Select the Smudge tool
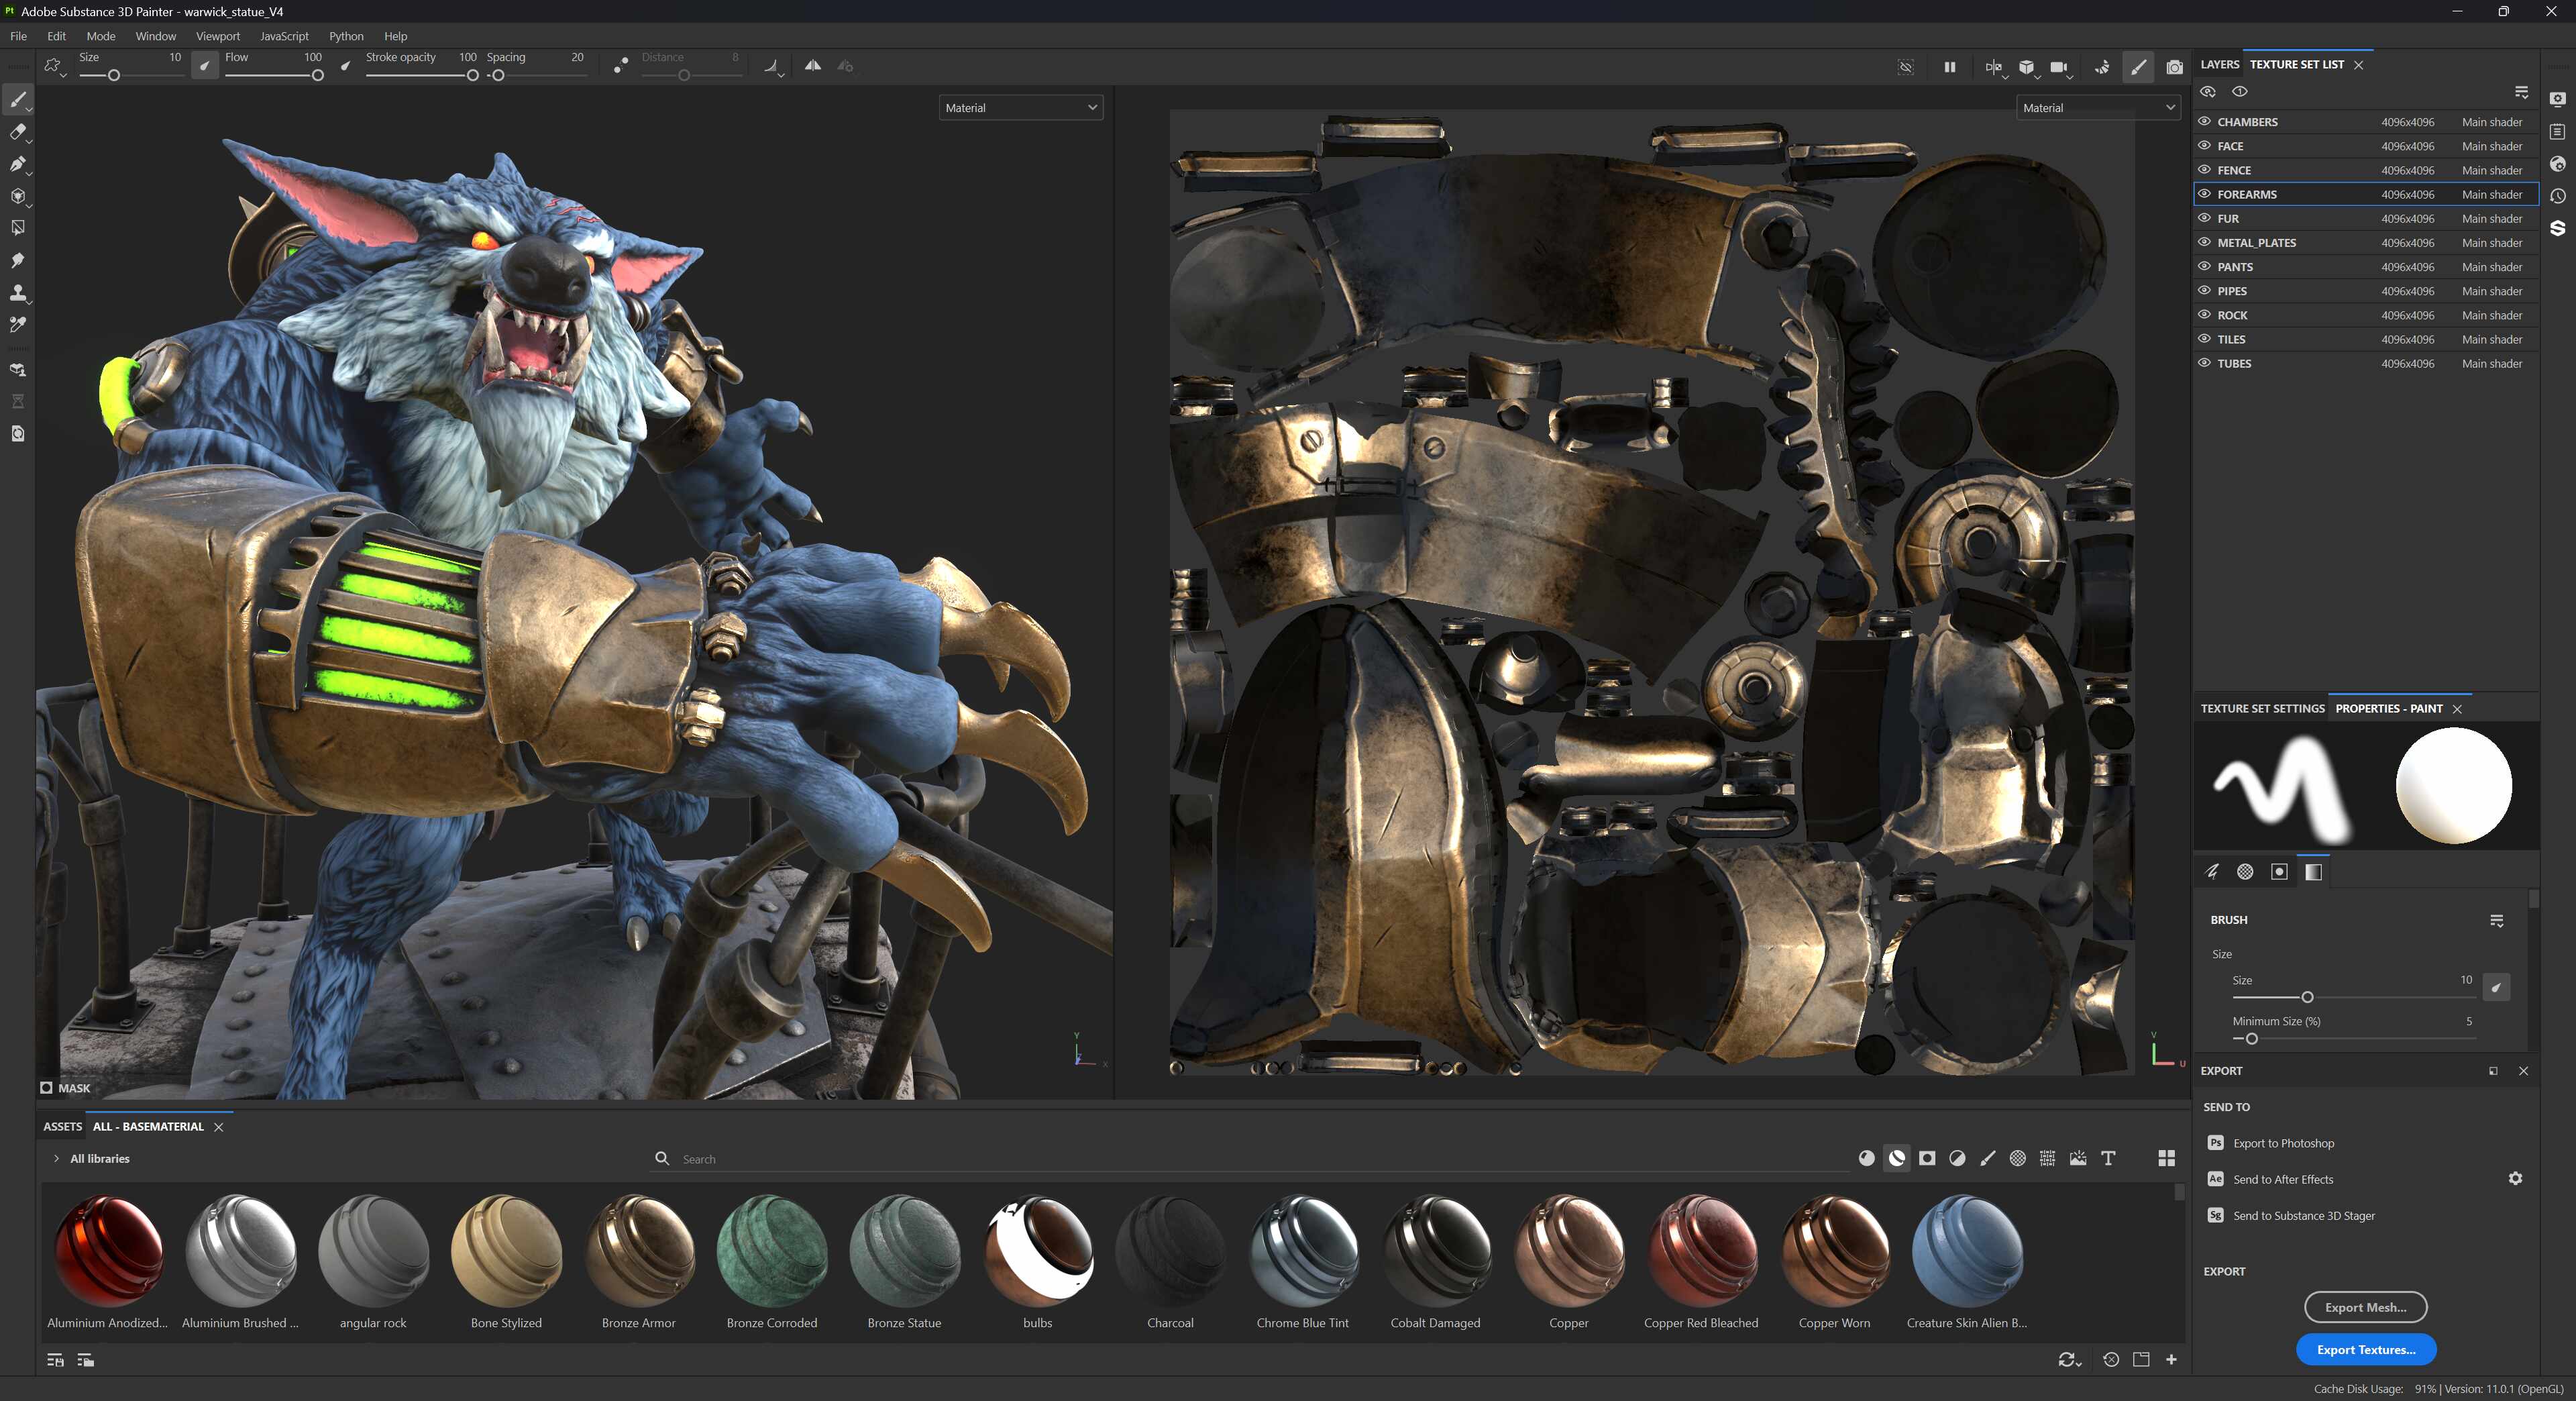Image resolution: width=2576 pixels, height=1401 pixels. coord(18,261)
